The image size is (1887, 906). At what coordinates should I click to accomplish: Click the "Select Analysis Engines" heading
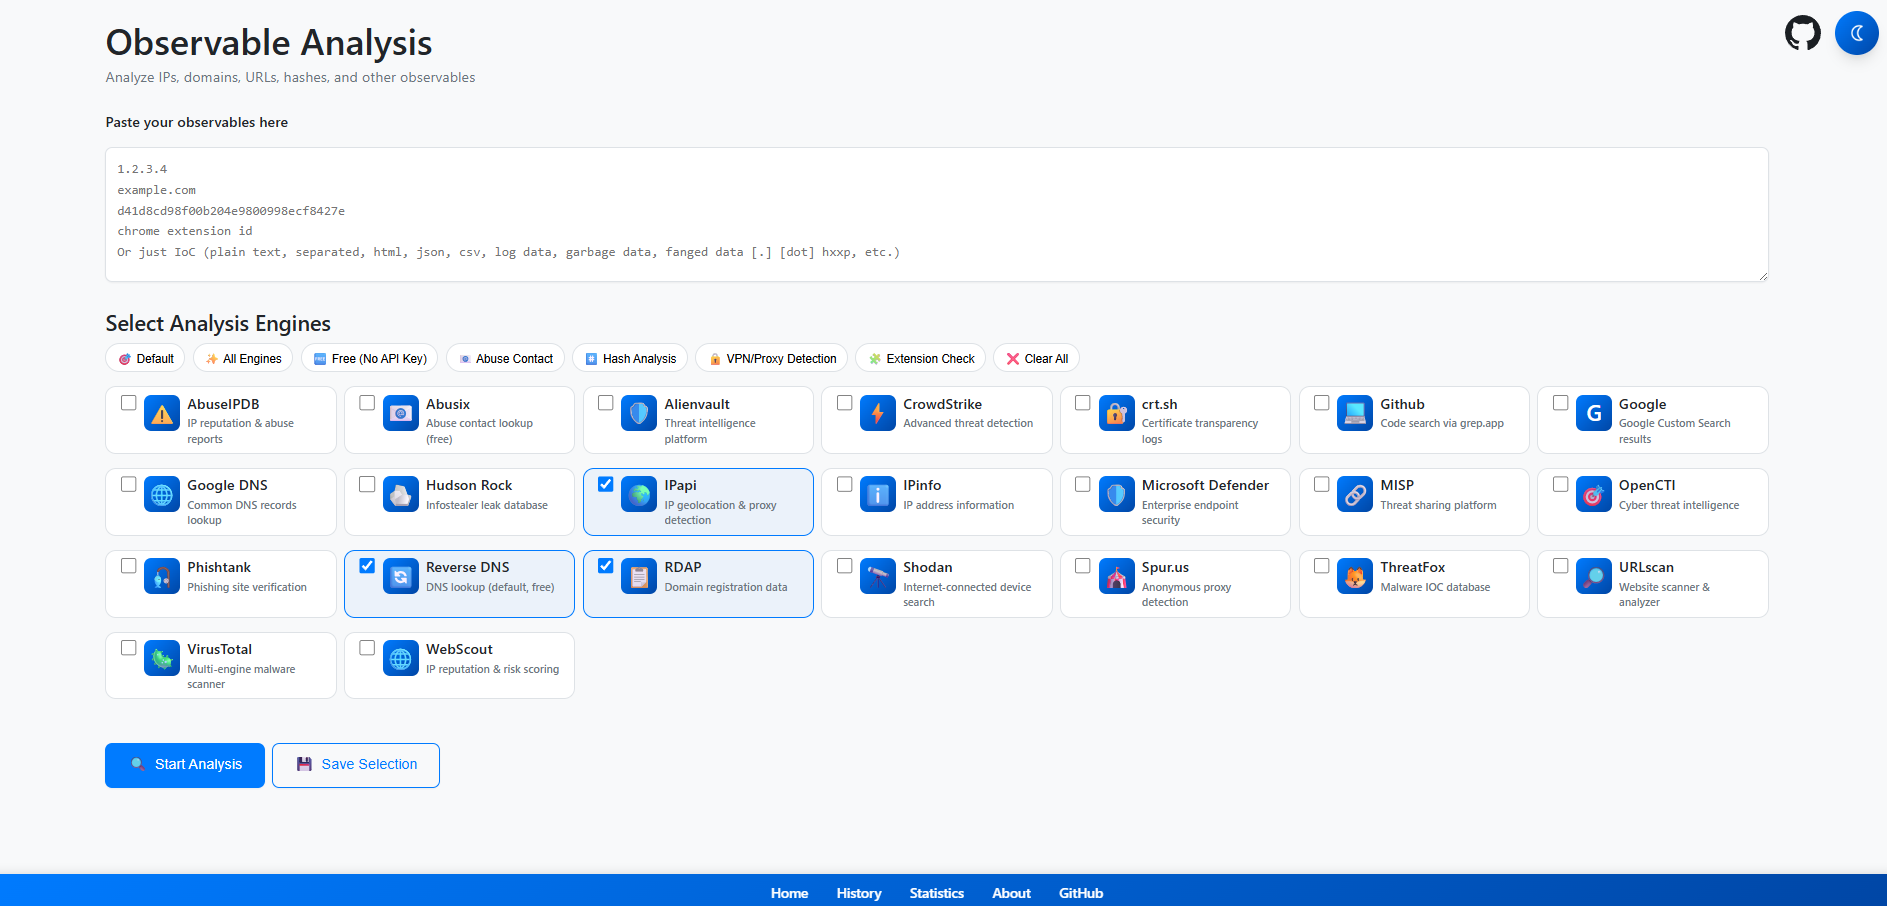click(218, 323)
